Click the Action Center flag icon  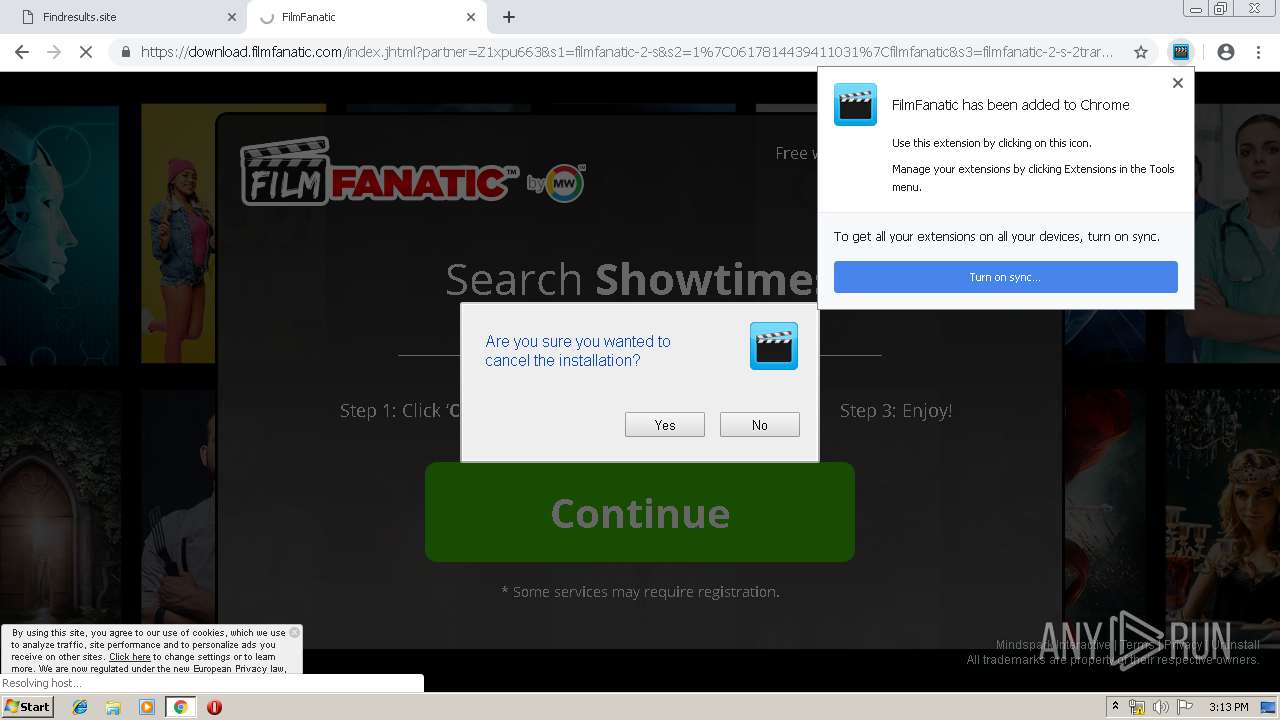tap(1185, 707)
